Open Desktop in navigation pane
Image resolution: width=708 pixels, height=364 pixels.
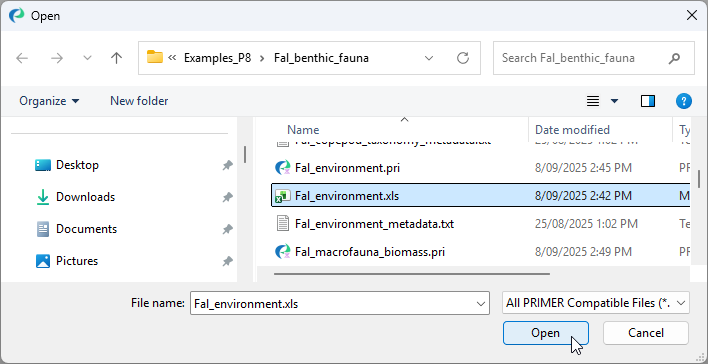[77, 165]
